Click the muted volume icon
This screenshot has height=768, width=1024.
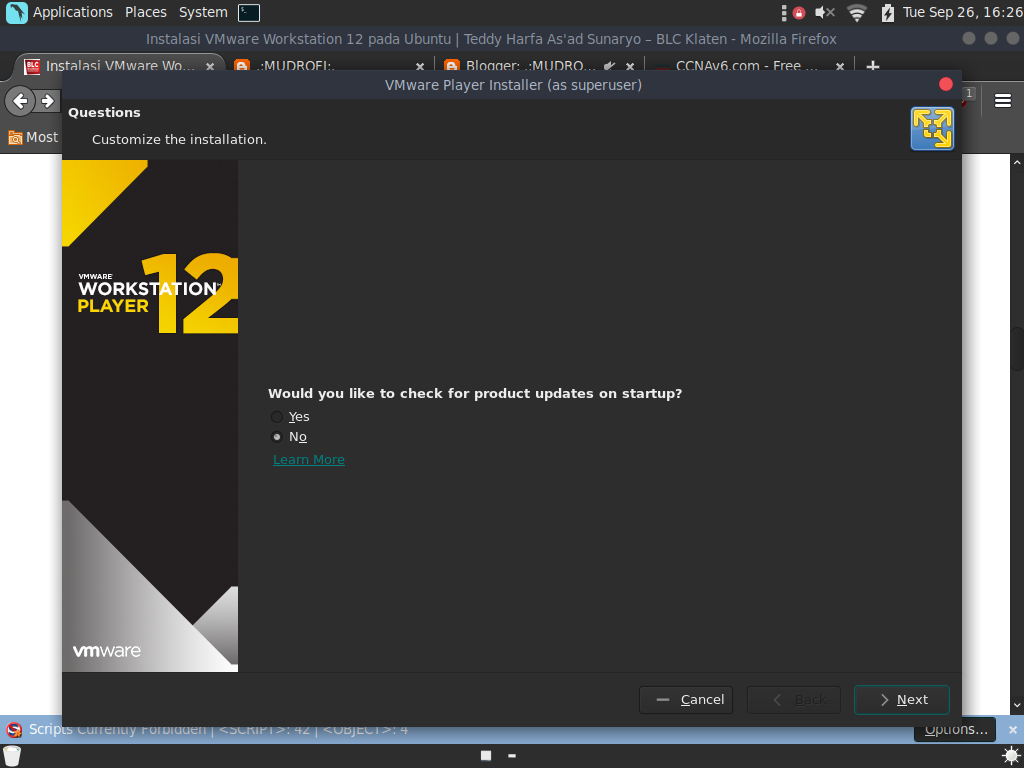click(825, 12)
